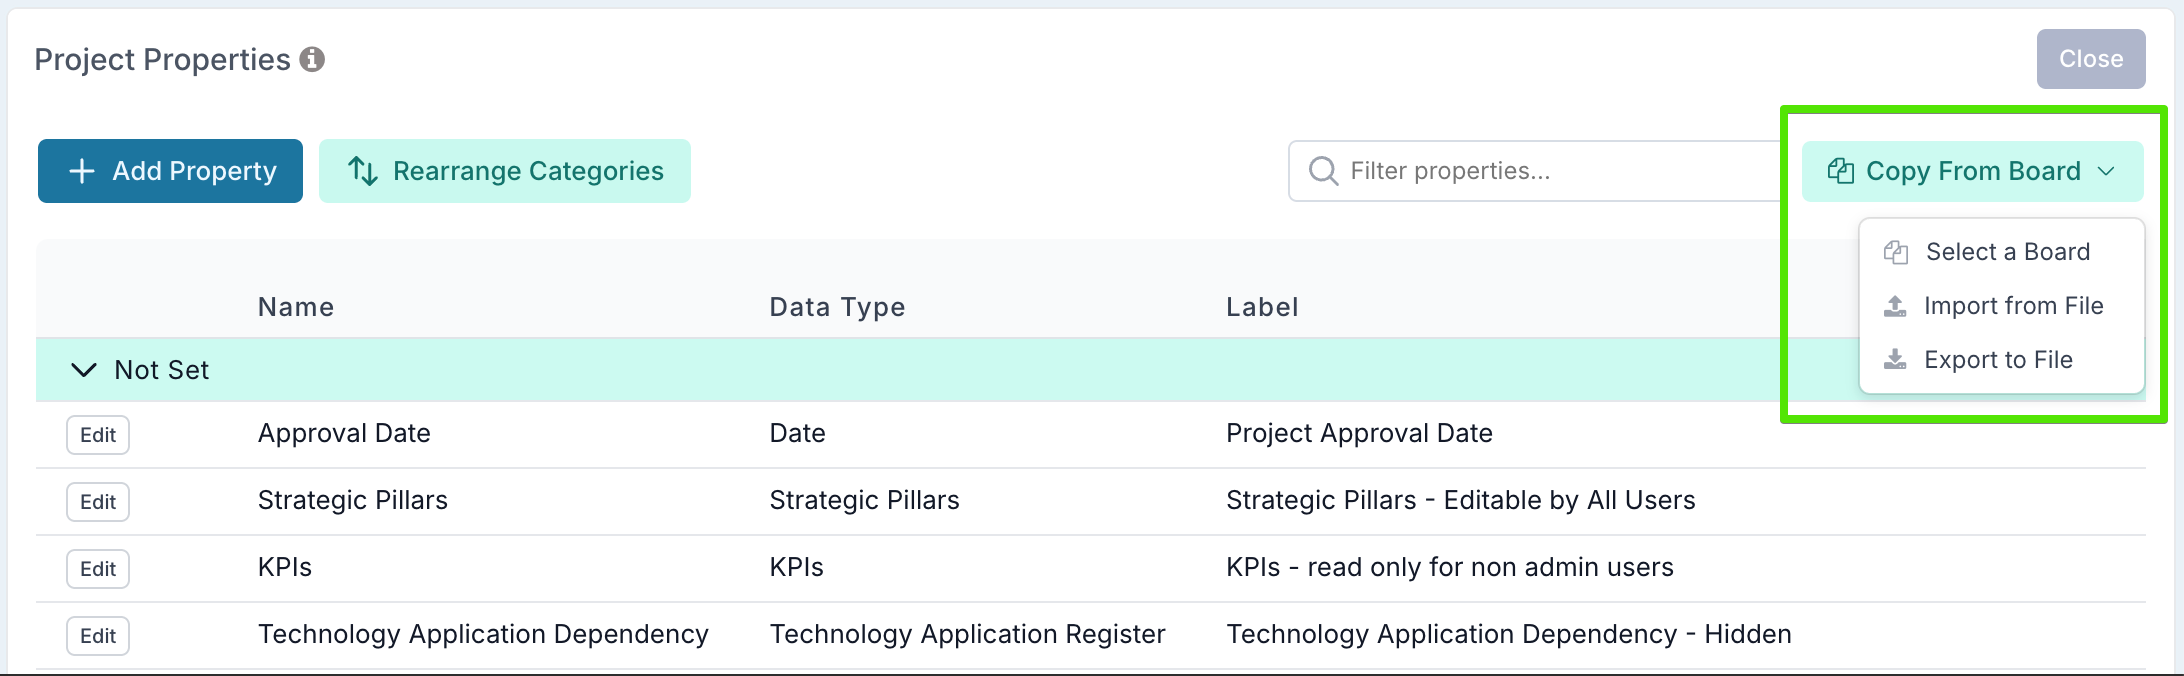Click the Import from File upload icon

tap(1895, 306)
